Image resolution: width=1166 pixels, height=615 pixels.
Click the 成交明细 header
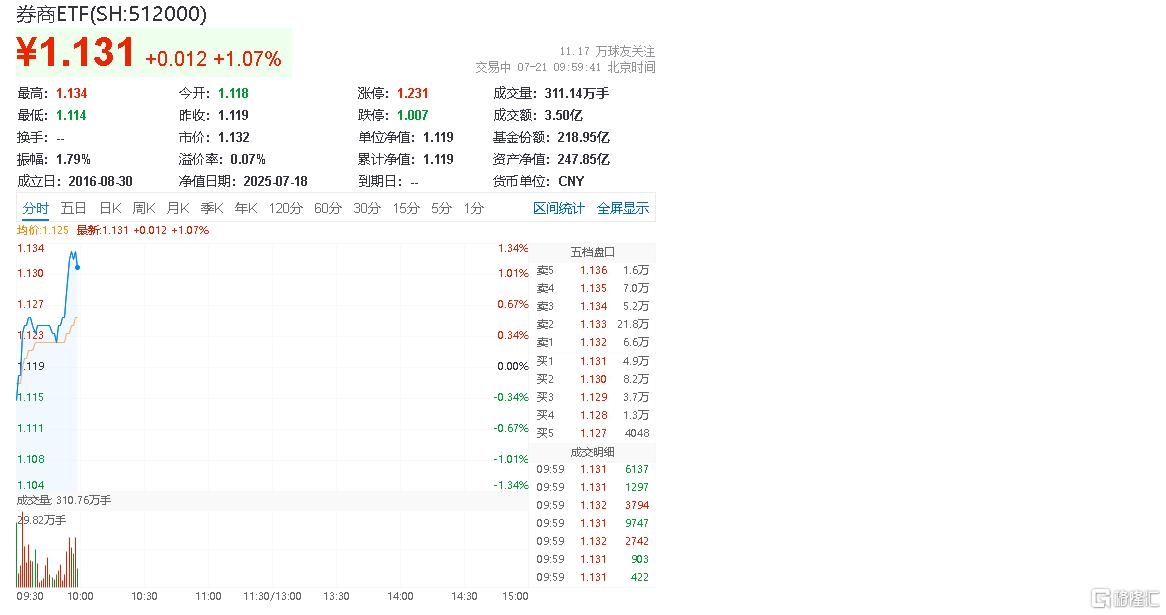pyautogui.click(x=593, y=451)
